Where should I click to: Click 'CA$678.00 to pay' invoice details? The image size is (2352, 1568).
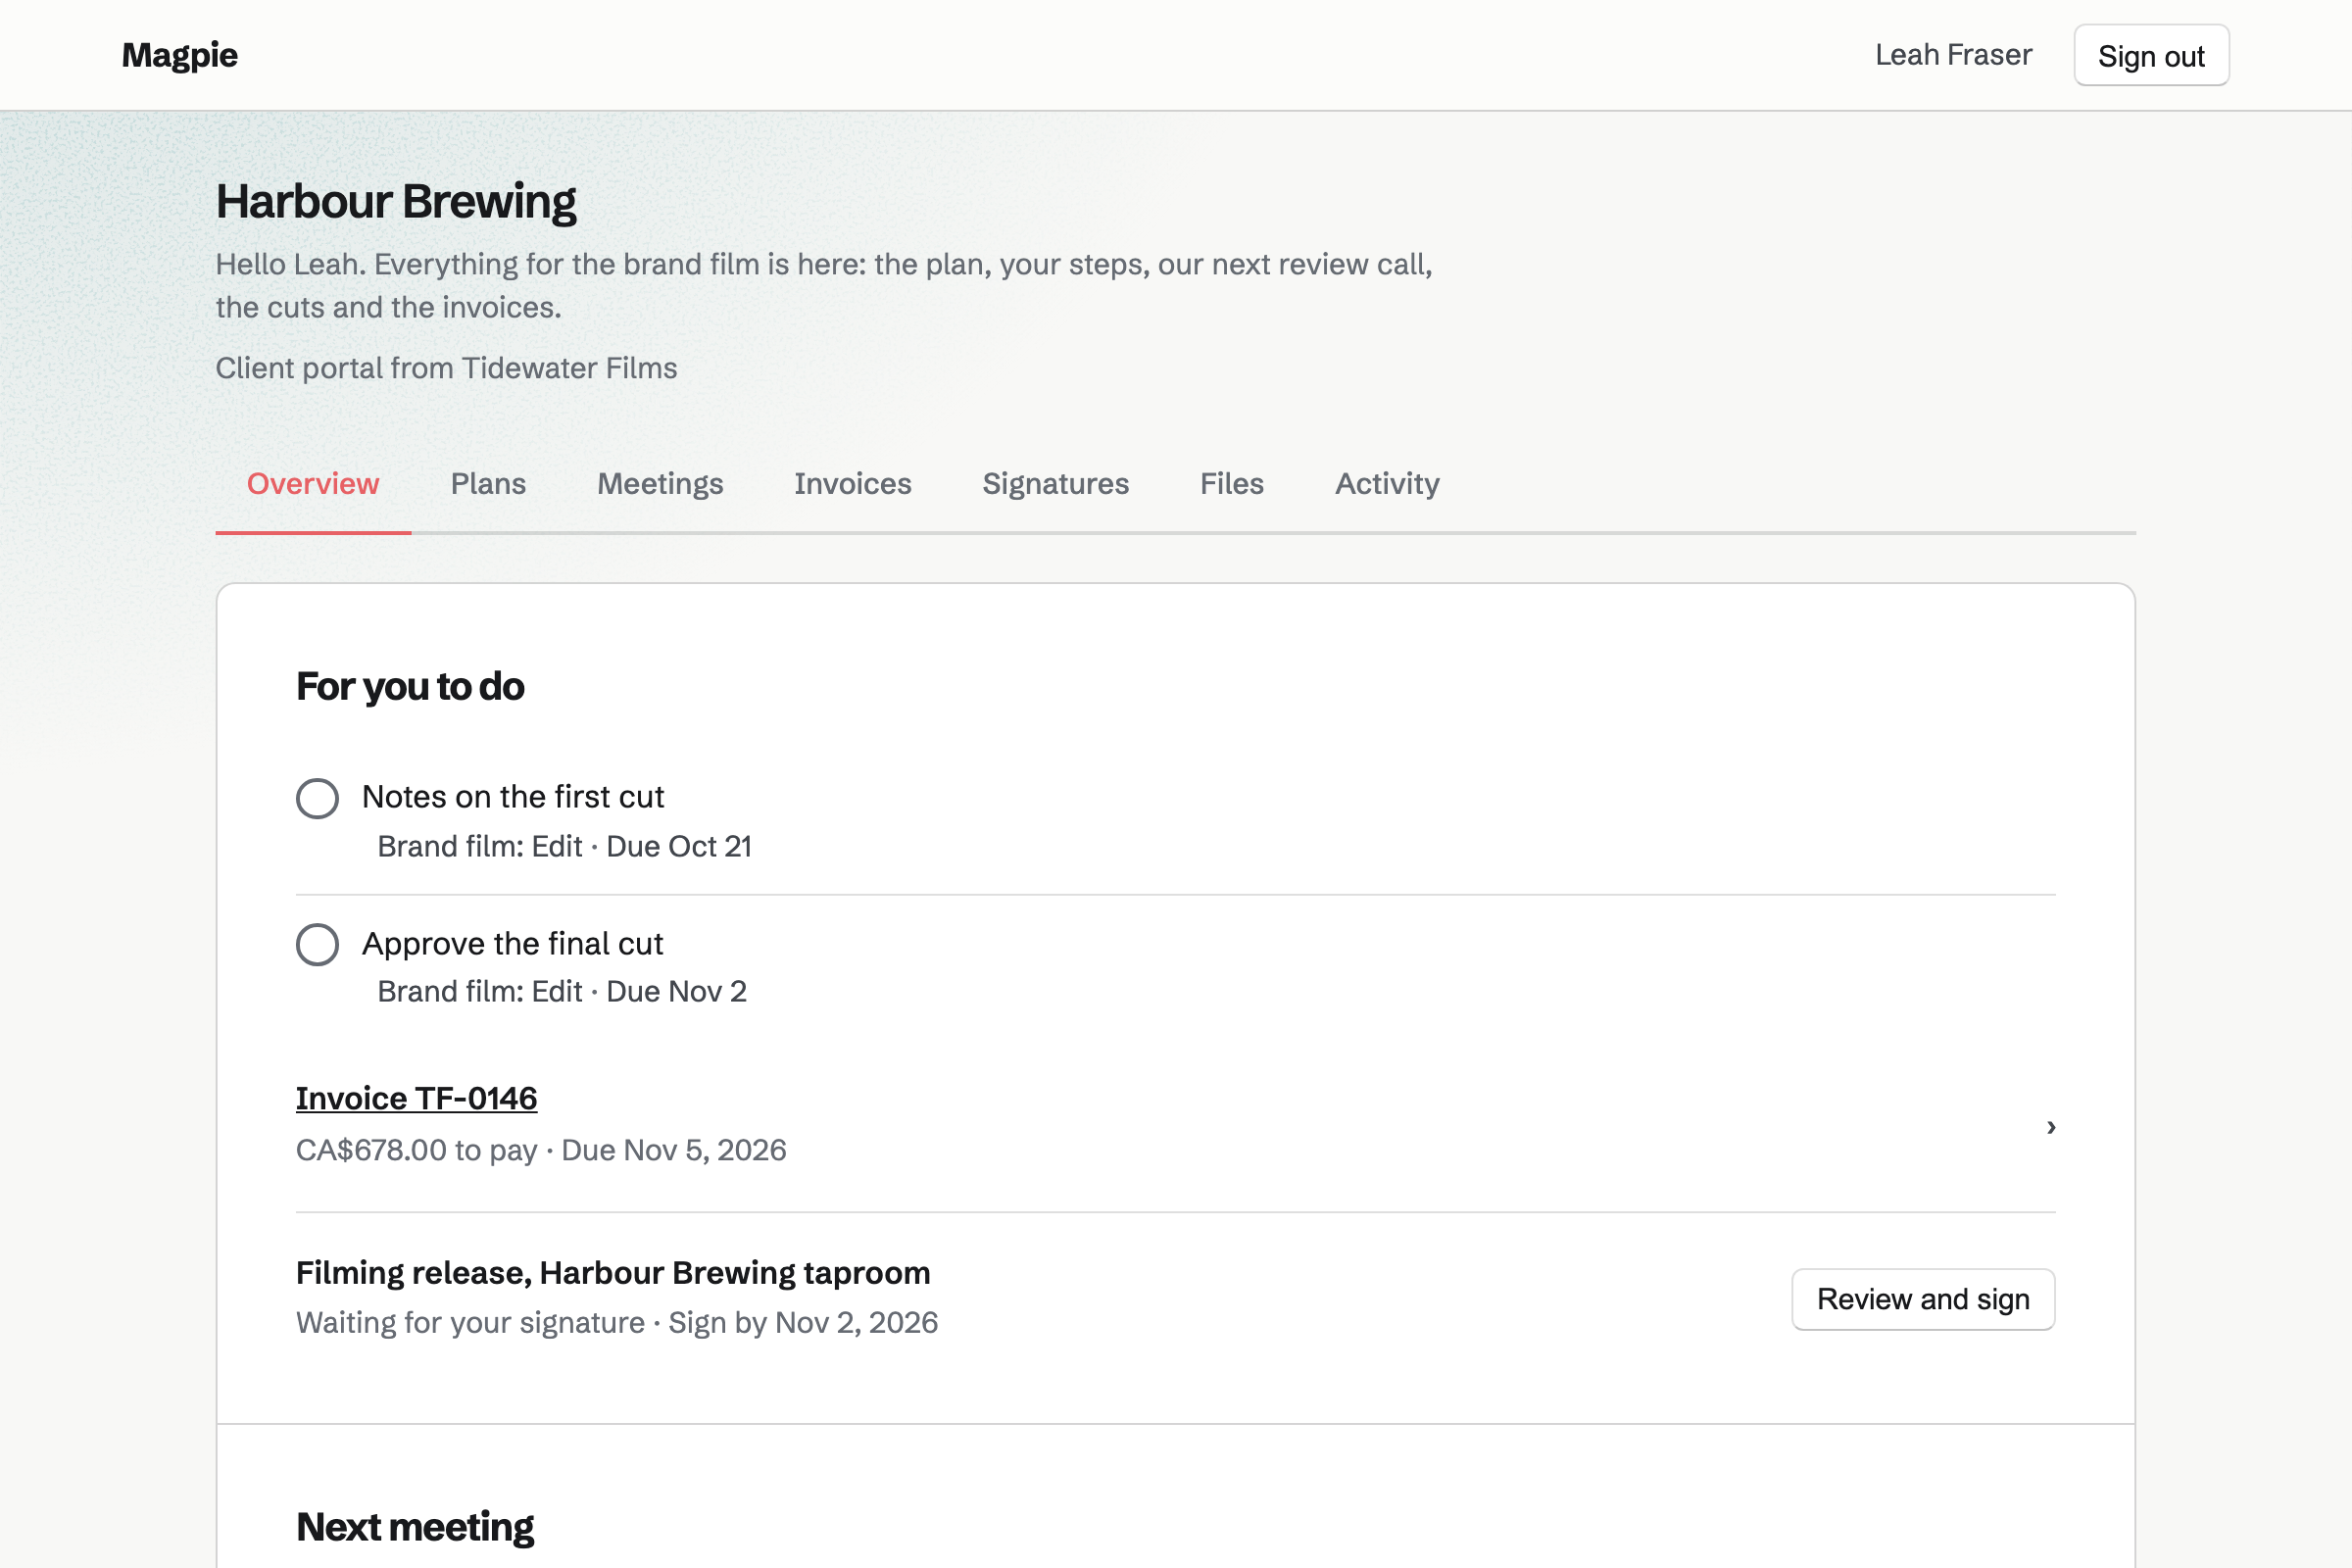pyautogui.click(x=541, y=1150)
